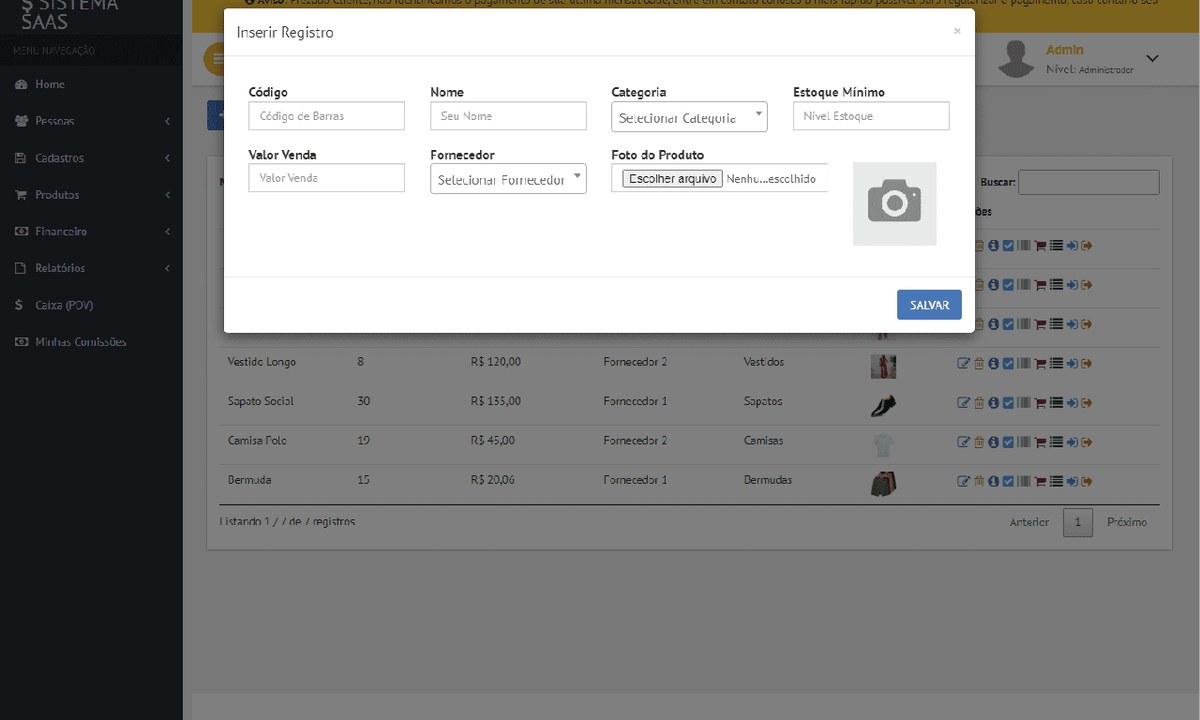
Task: Click the SALVAR button
Action: (x=929, y=305)
